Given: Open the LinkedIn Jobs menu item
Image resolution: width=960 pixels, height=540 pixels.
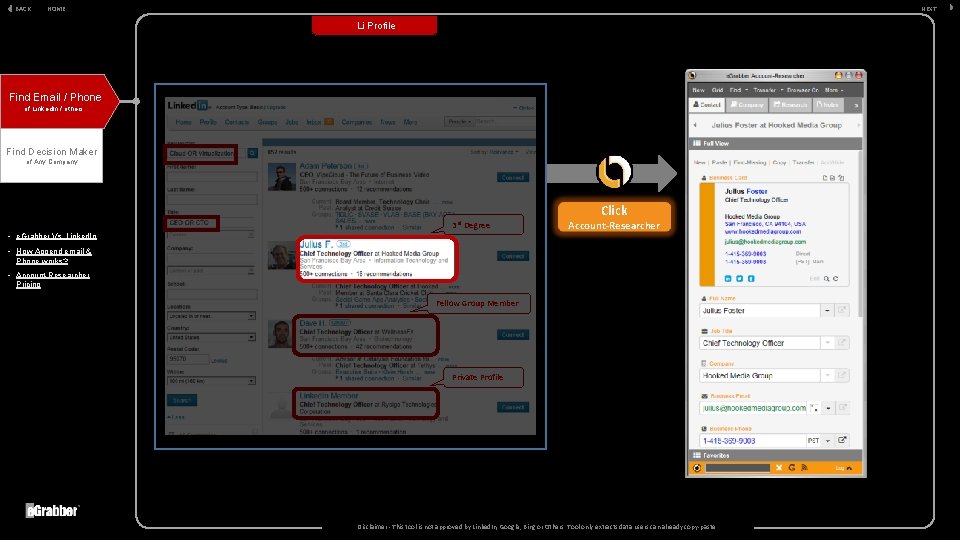Looking at the screenshot, I should pyautogui.click(x=291, y=122).
